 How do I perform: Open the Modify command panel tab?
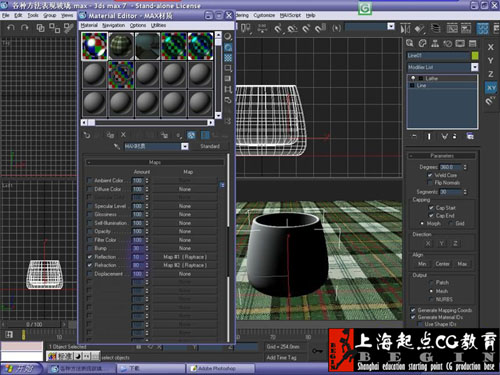click(x=422, y=43)
